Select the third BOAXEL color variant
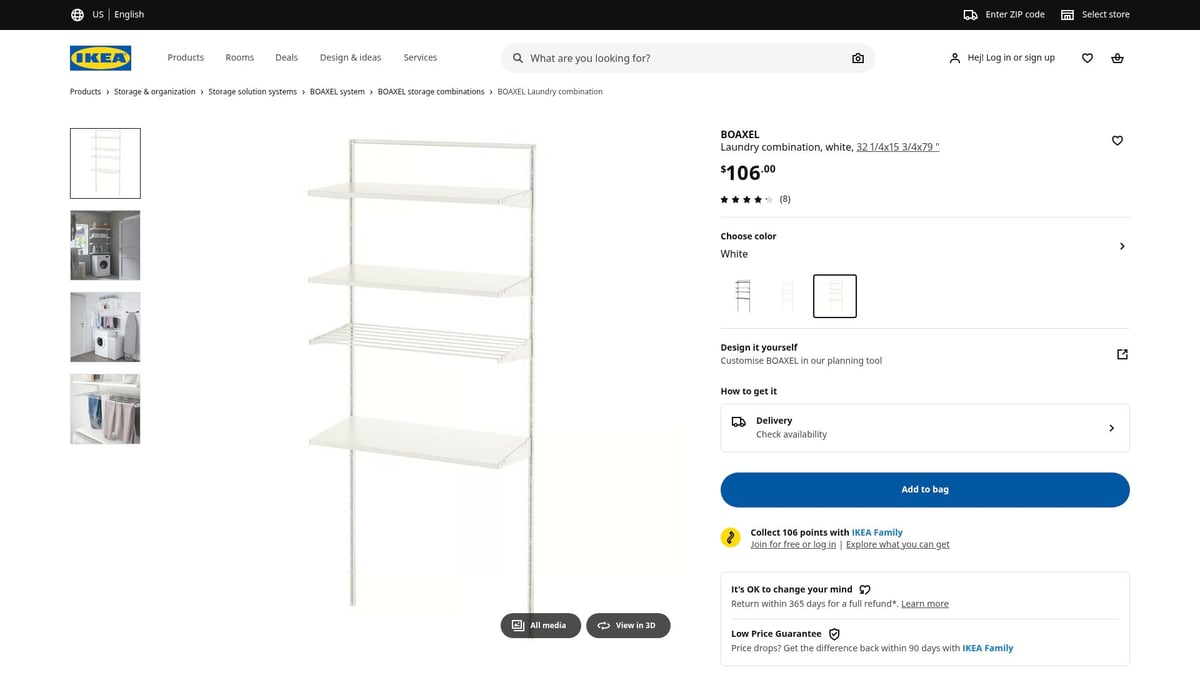 pos(834,295)
